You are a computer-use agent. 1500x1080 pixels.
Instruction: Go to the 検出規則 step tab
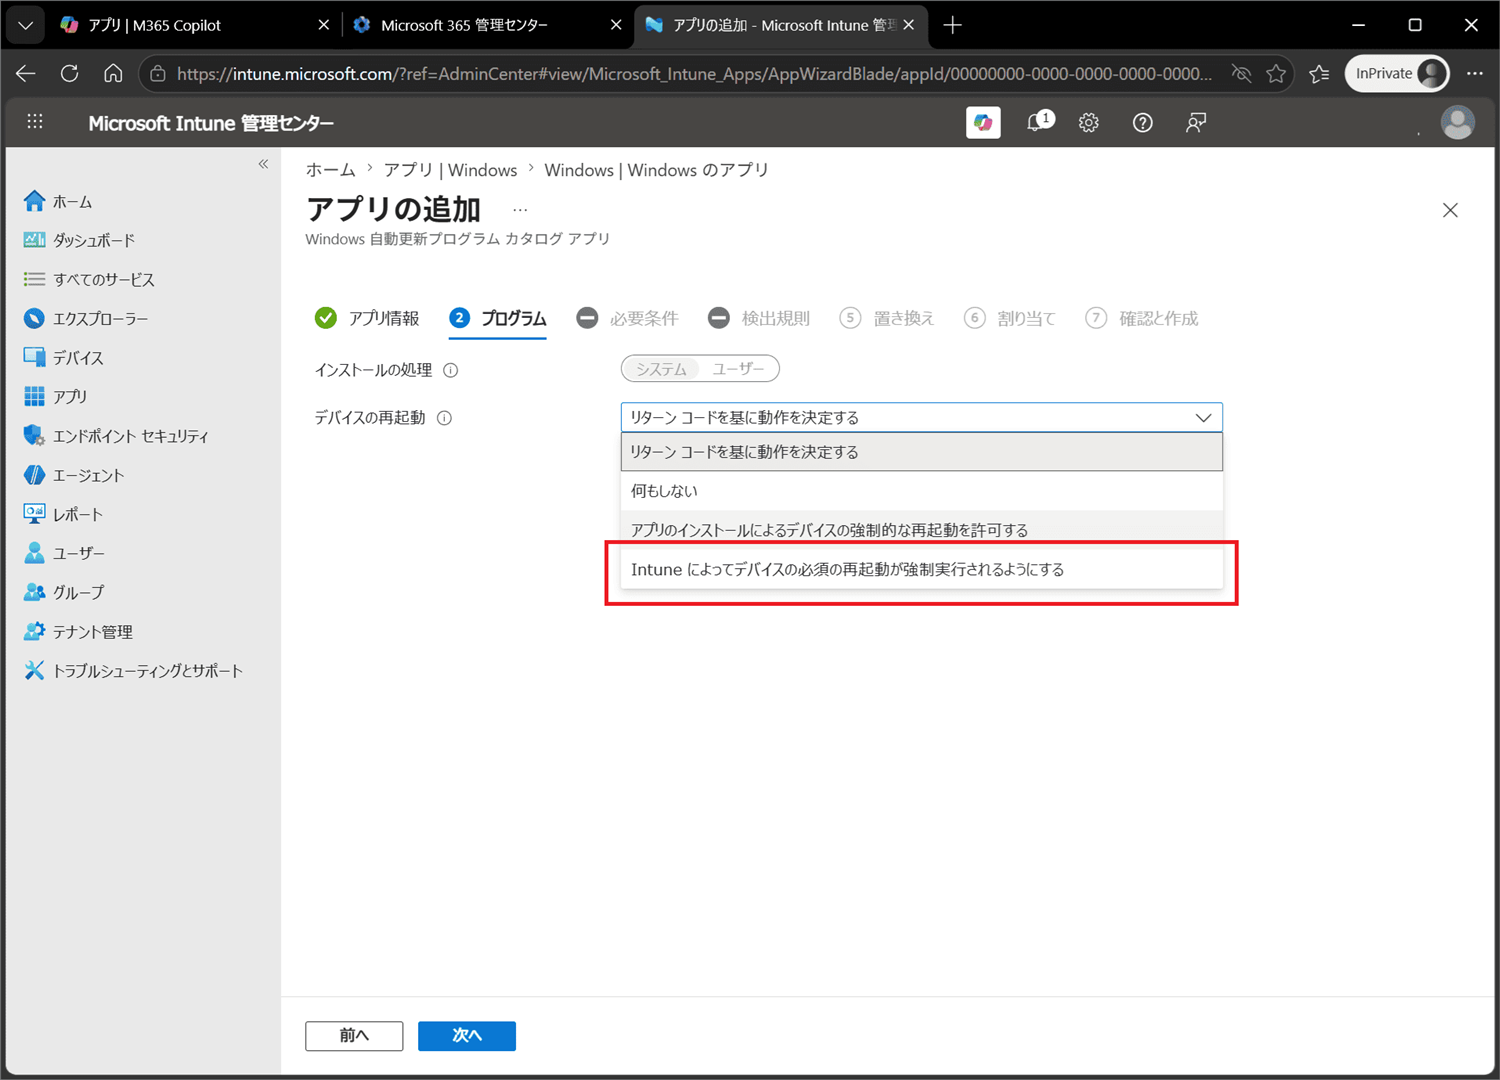click(x=759, y=318)
